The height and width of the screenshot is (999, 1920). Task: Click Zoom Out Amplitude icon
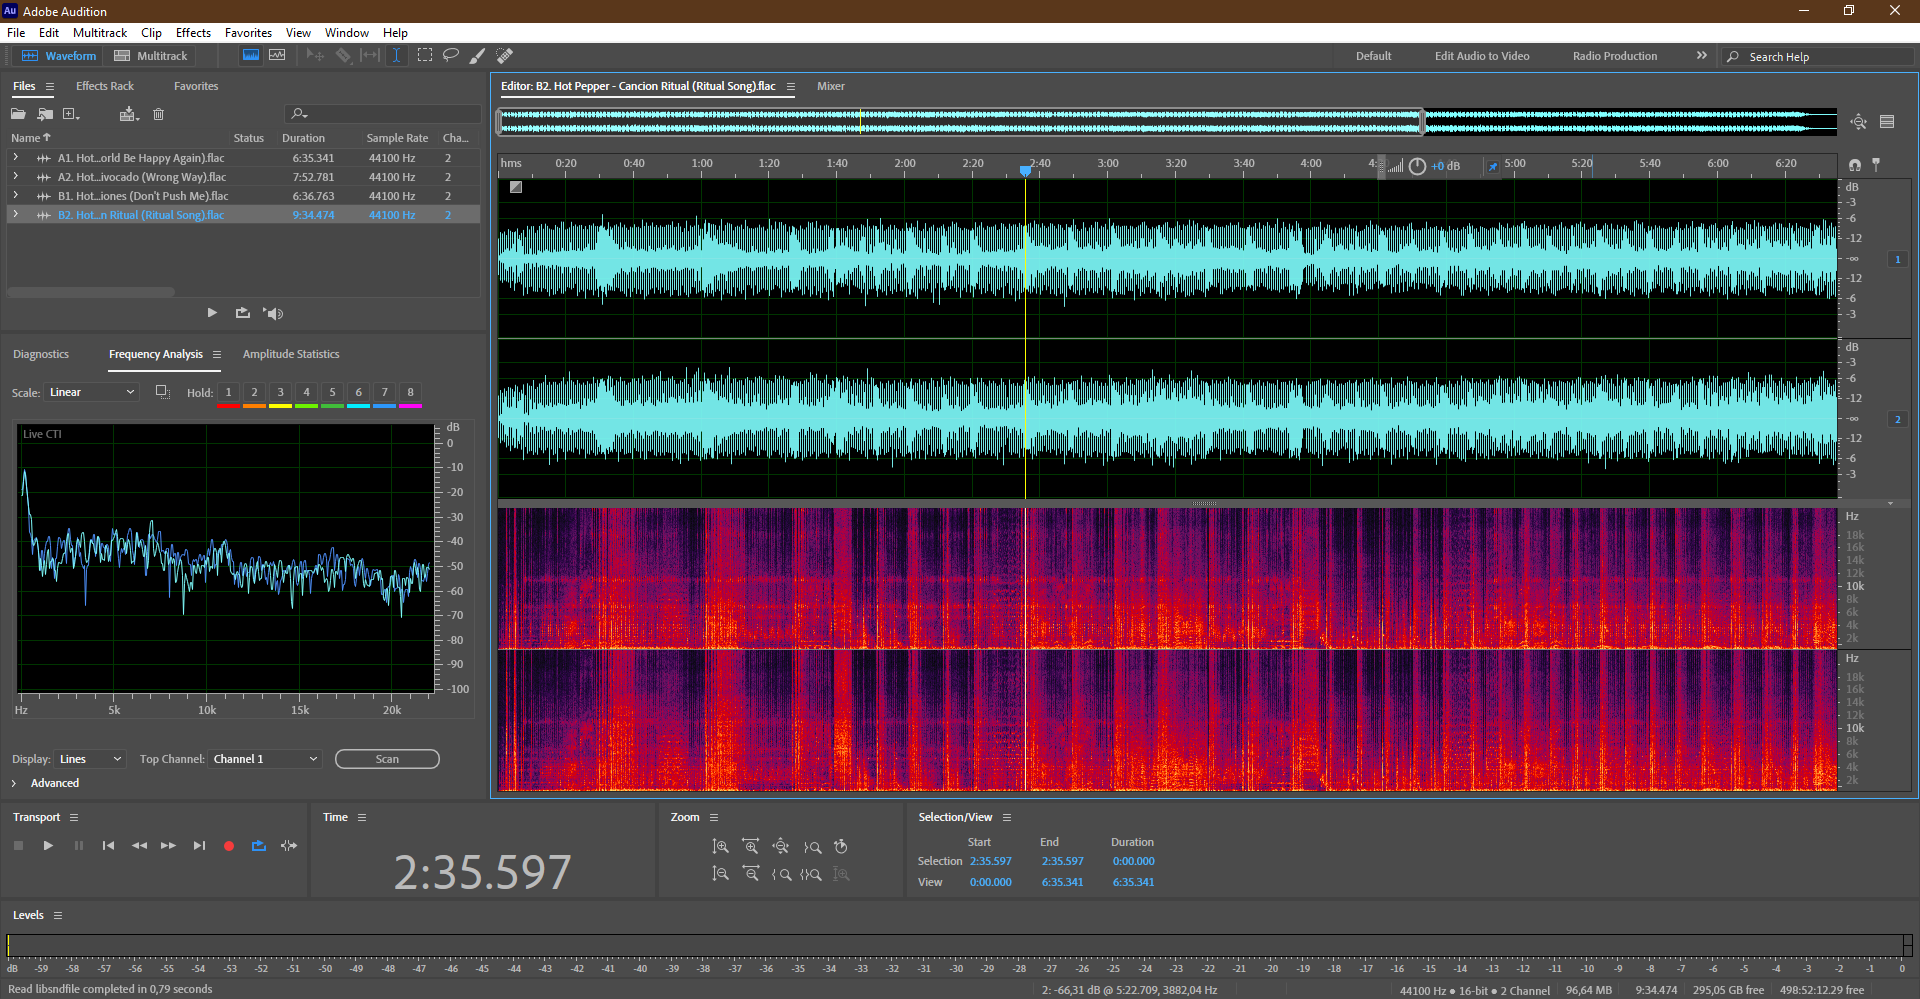(x=720, y=874)
